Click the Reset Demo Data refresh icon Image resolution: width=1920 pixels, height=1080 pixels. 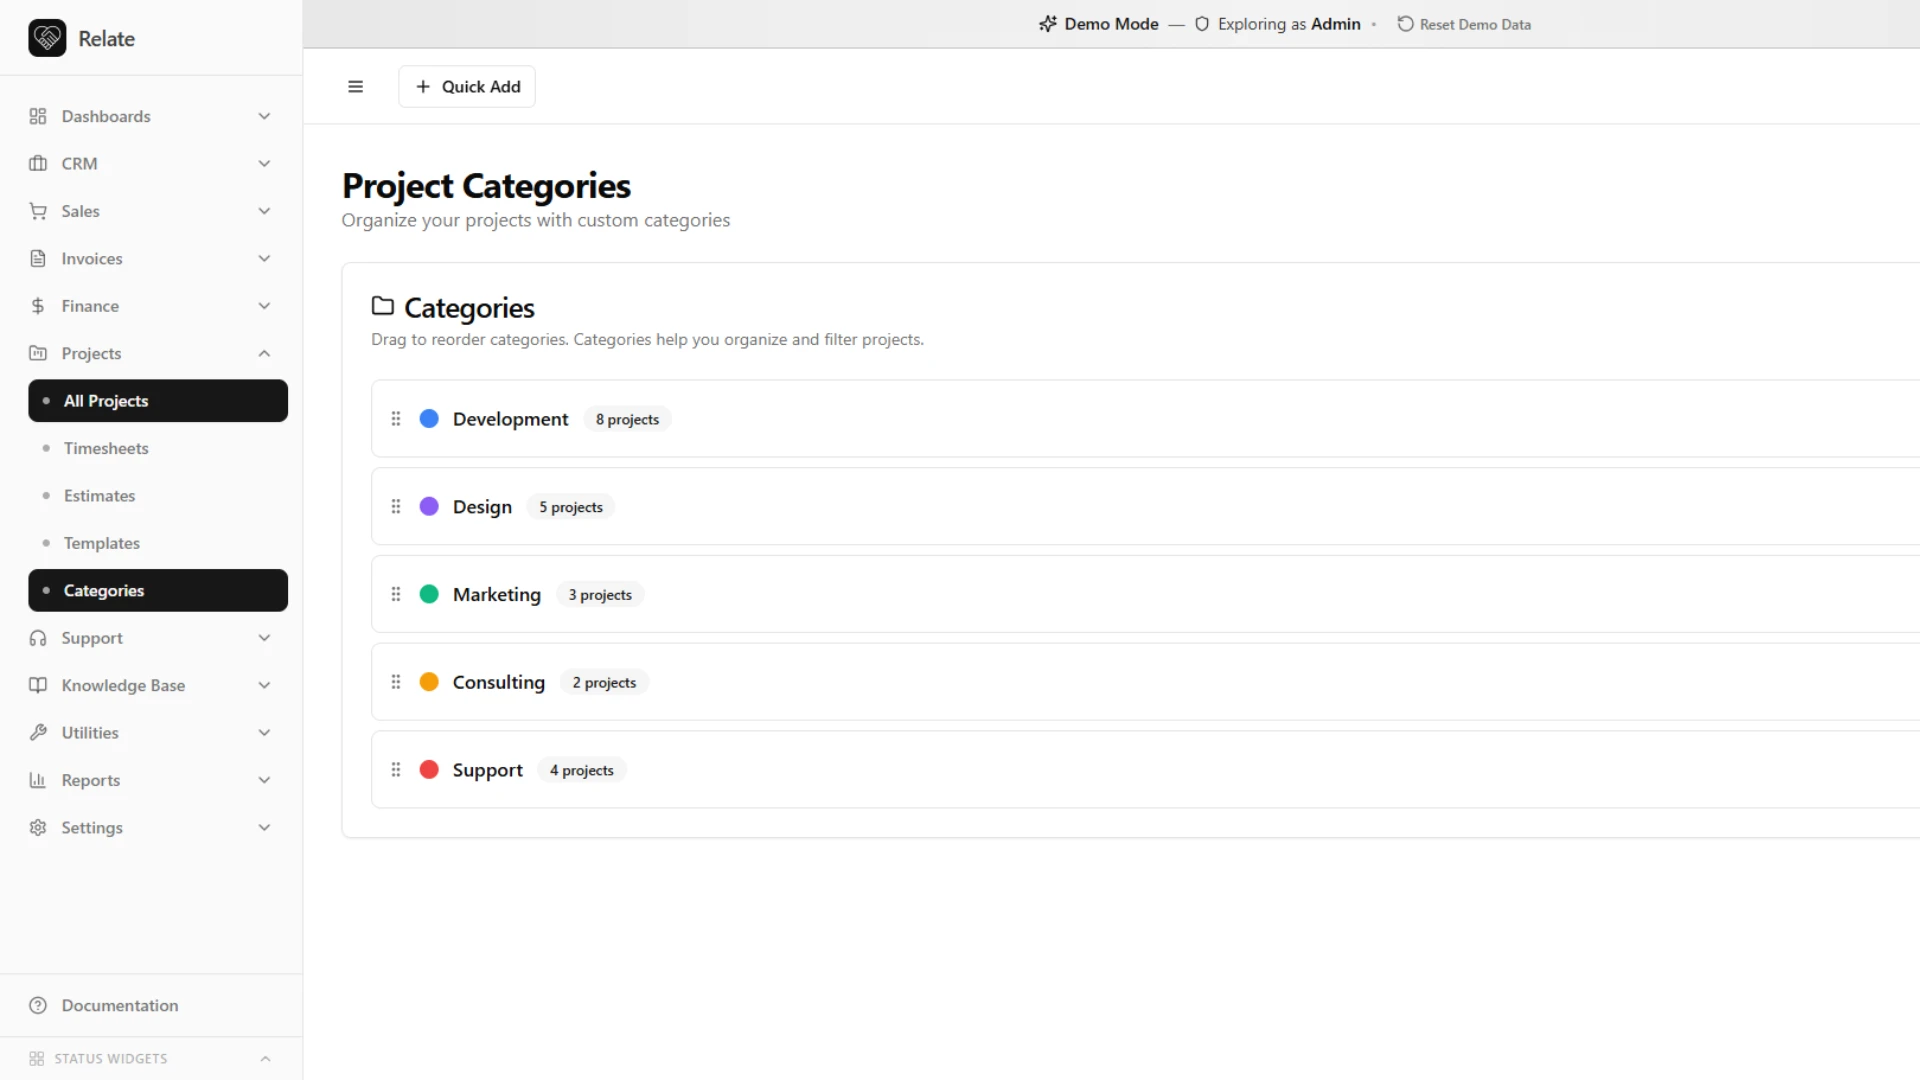(1405, 24)
